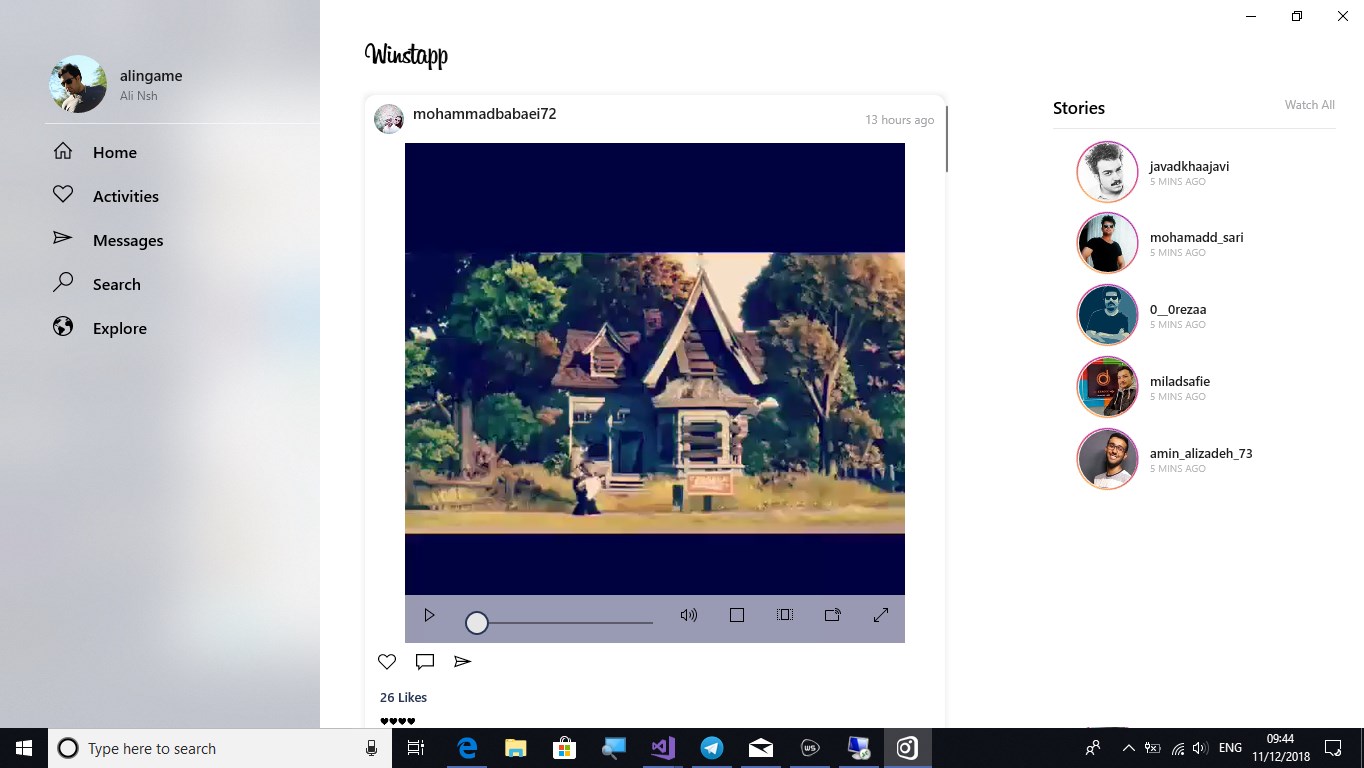Open javadkhaajavi story
Viewport: 1364px width, 768px height.
click(1107, 172)
